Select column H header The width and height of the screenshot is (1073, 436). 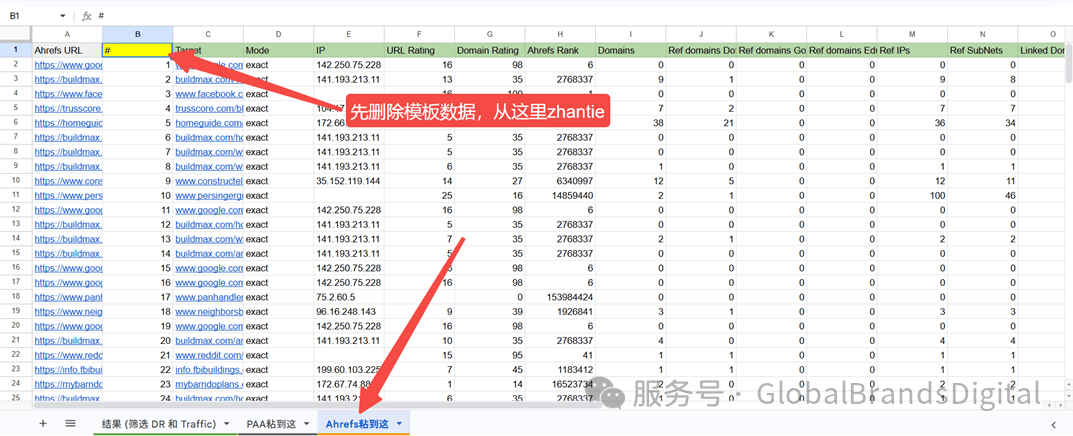click(560, 34)
